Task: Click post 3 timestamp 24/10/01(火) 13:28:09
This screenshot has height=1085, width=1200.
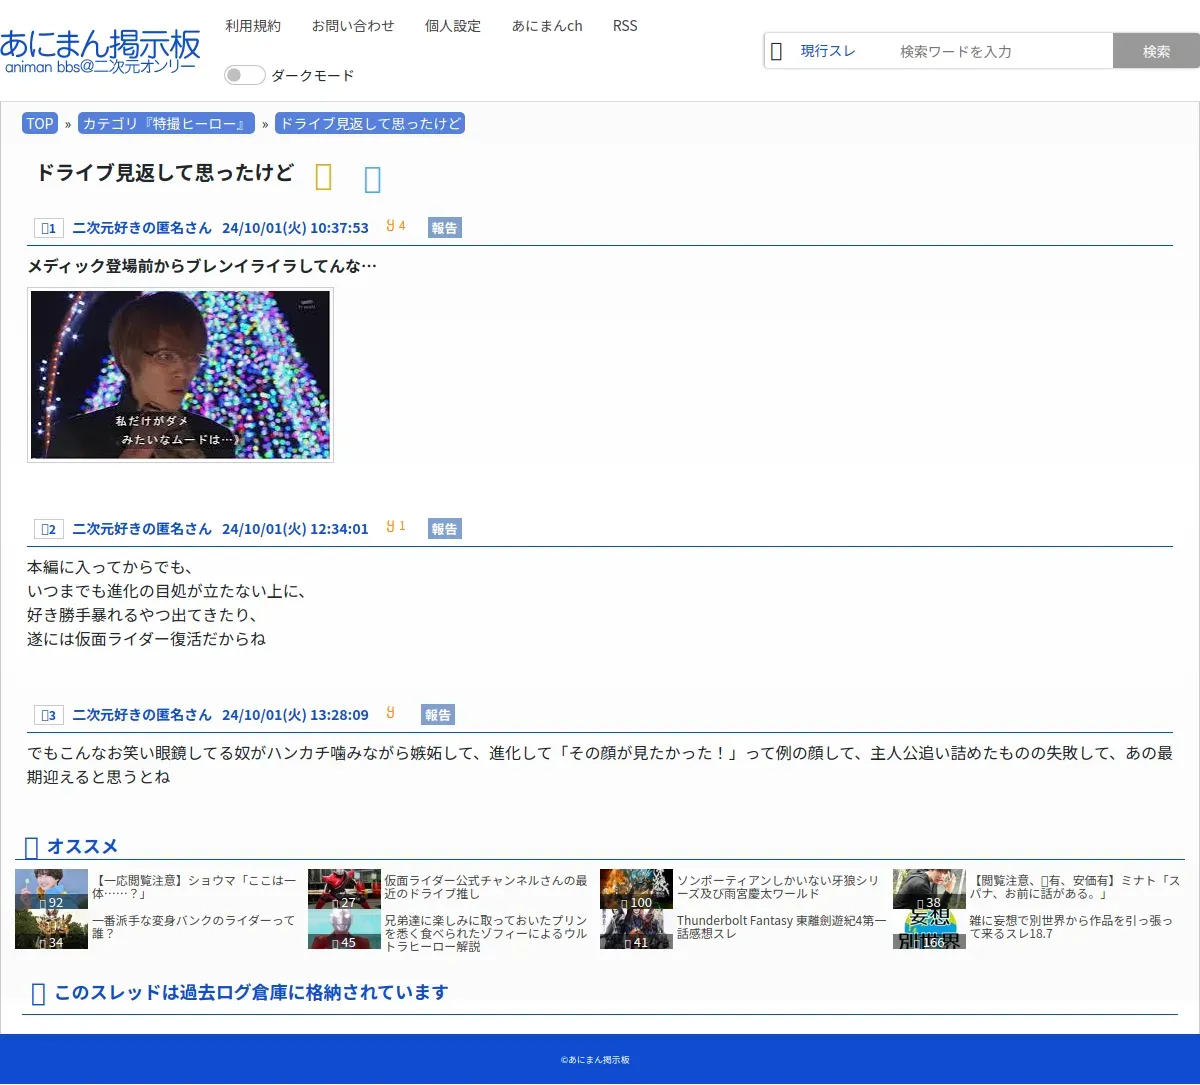Action: [x=295, y=715]
